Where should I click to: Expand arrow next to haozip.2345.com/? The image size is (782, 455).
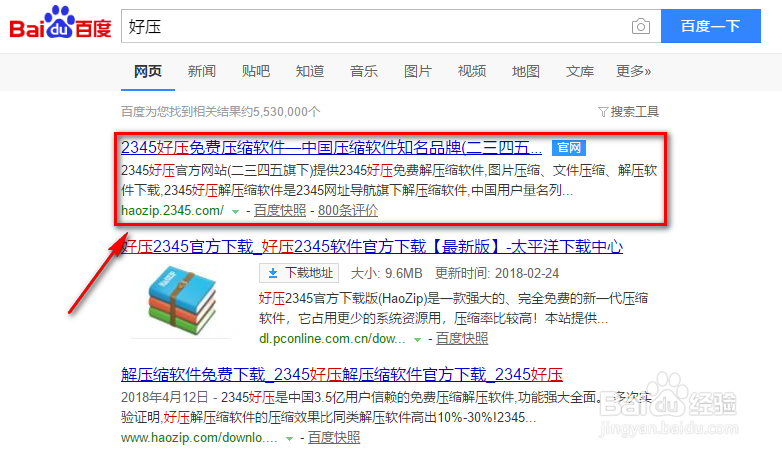point(235,212)
